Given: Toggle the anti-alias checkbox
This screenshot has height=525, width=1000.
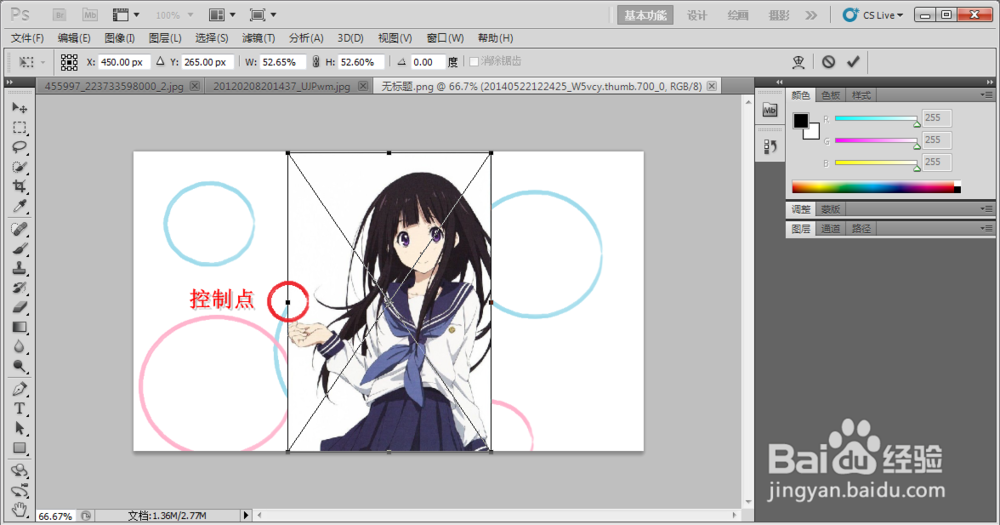Looking at the screenshot, I should point(474,62).
